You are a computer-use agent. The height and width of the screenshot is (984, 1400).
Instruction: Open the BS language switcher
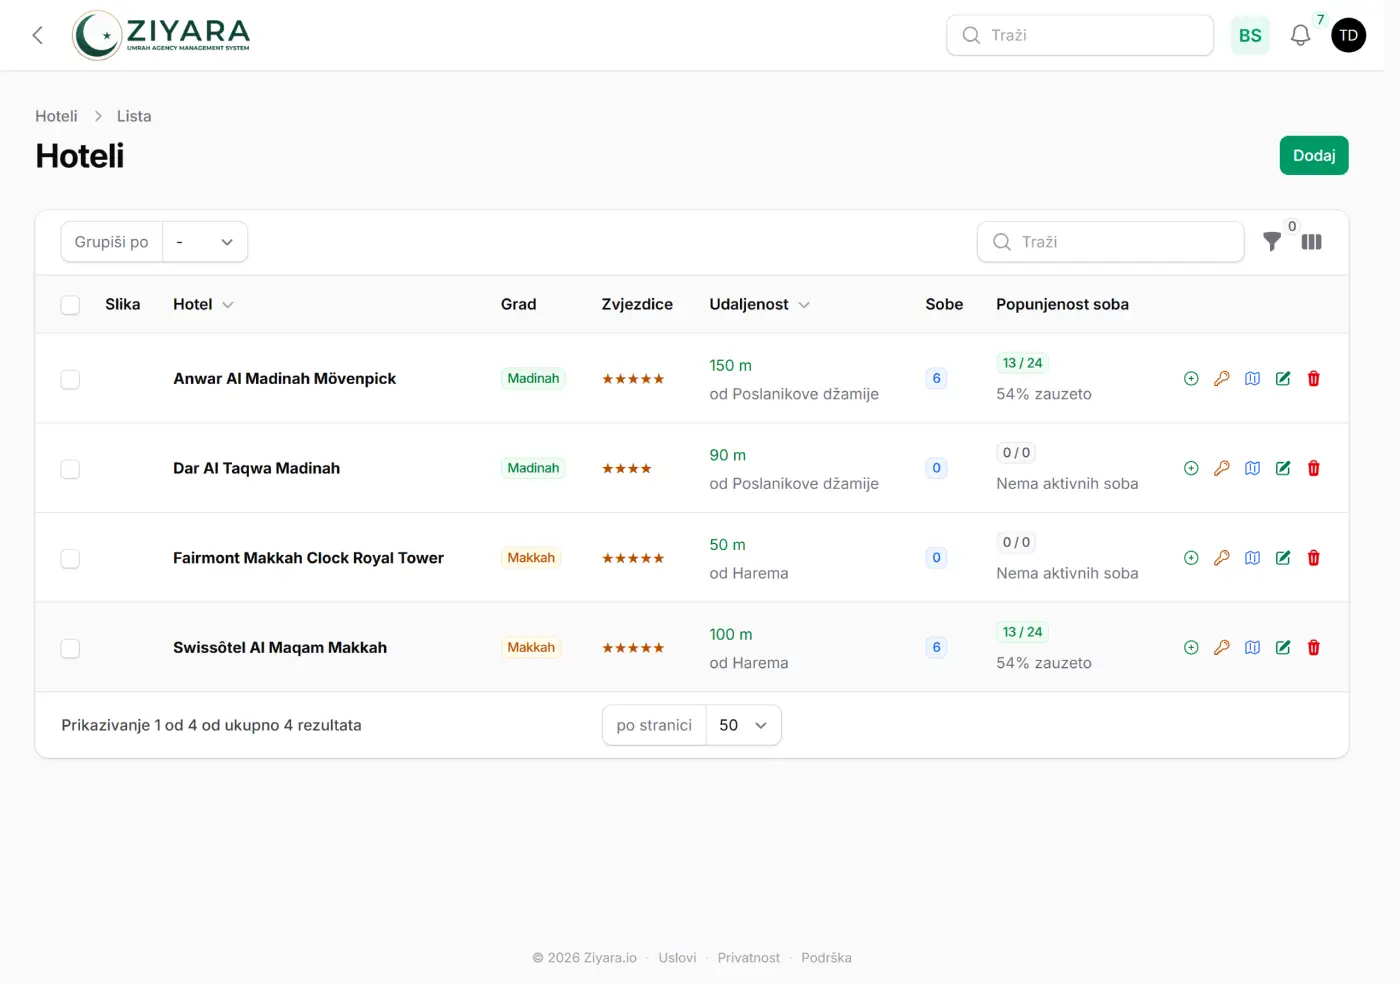pos(1250,35)
